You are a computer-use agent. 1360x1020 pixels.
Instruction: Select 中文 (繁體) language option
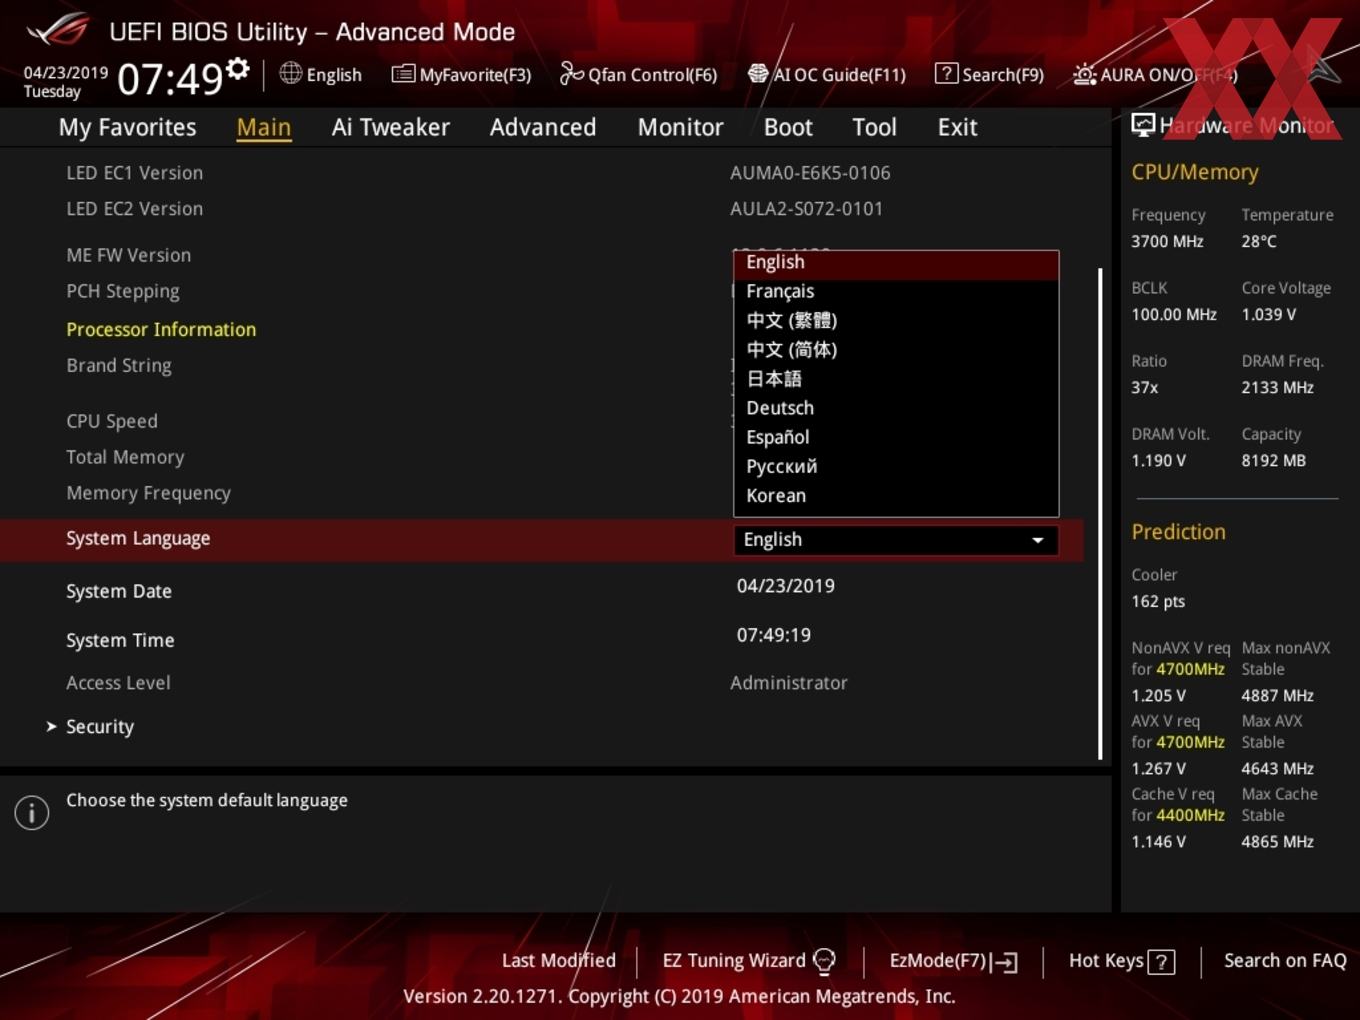pos(896,320)
